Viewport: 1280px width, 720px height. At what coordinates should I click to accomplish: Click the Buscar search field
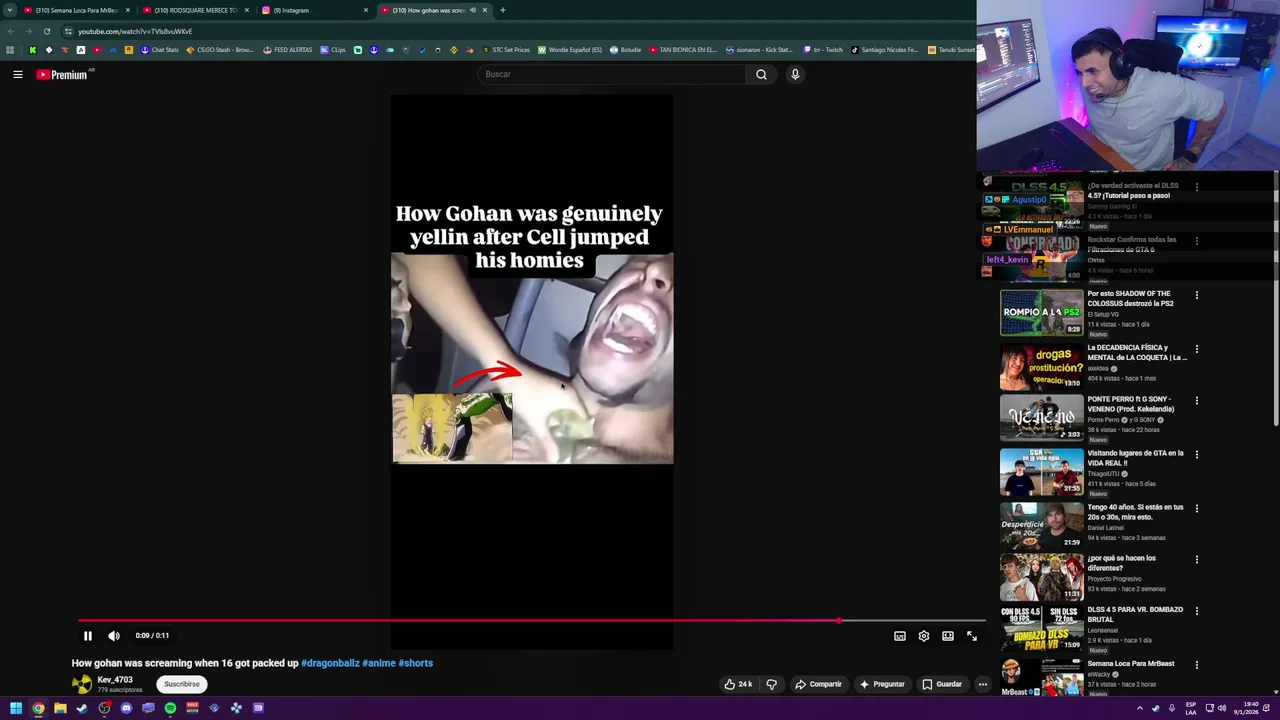612,74
